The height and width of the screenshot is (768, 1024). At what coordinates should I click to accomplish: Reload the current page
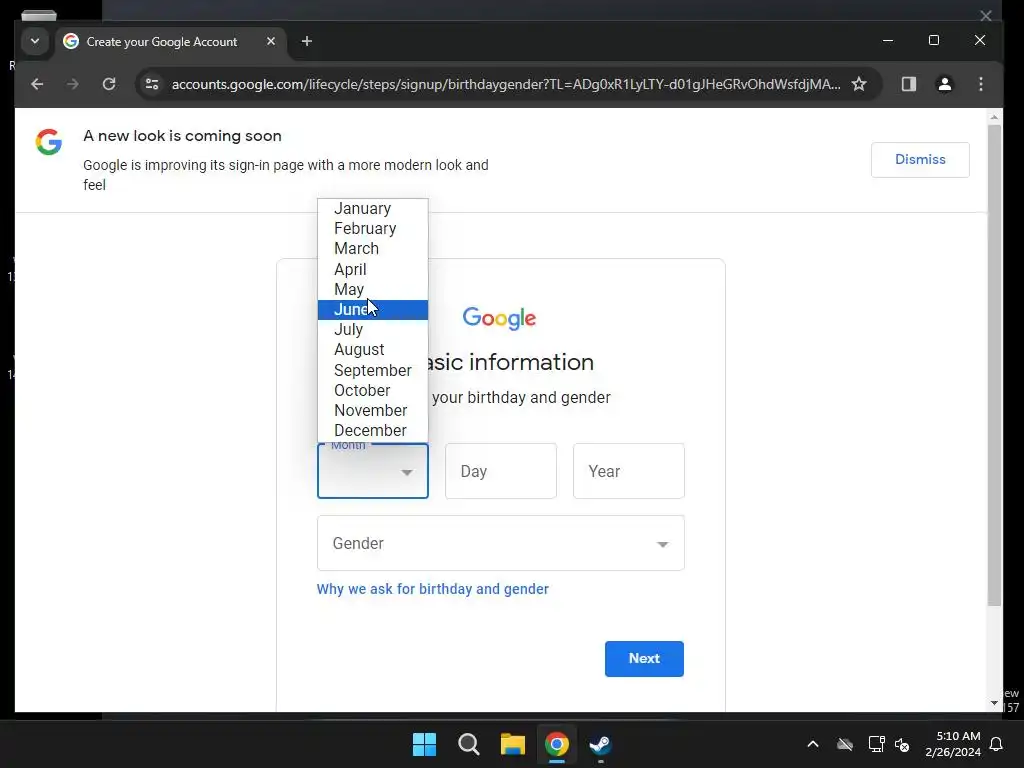point(109,84)
